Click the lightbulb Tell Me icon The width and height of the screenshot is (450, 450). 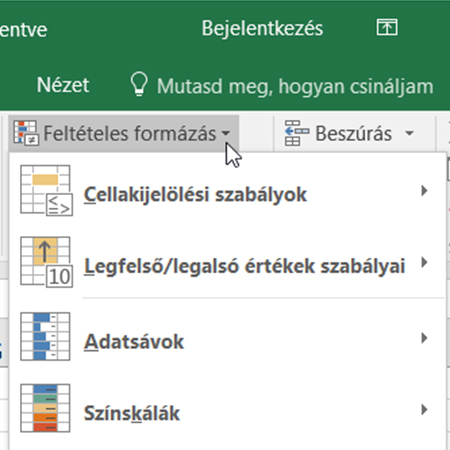pos(139,84)
